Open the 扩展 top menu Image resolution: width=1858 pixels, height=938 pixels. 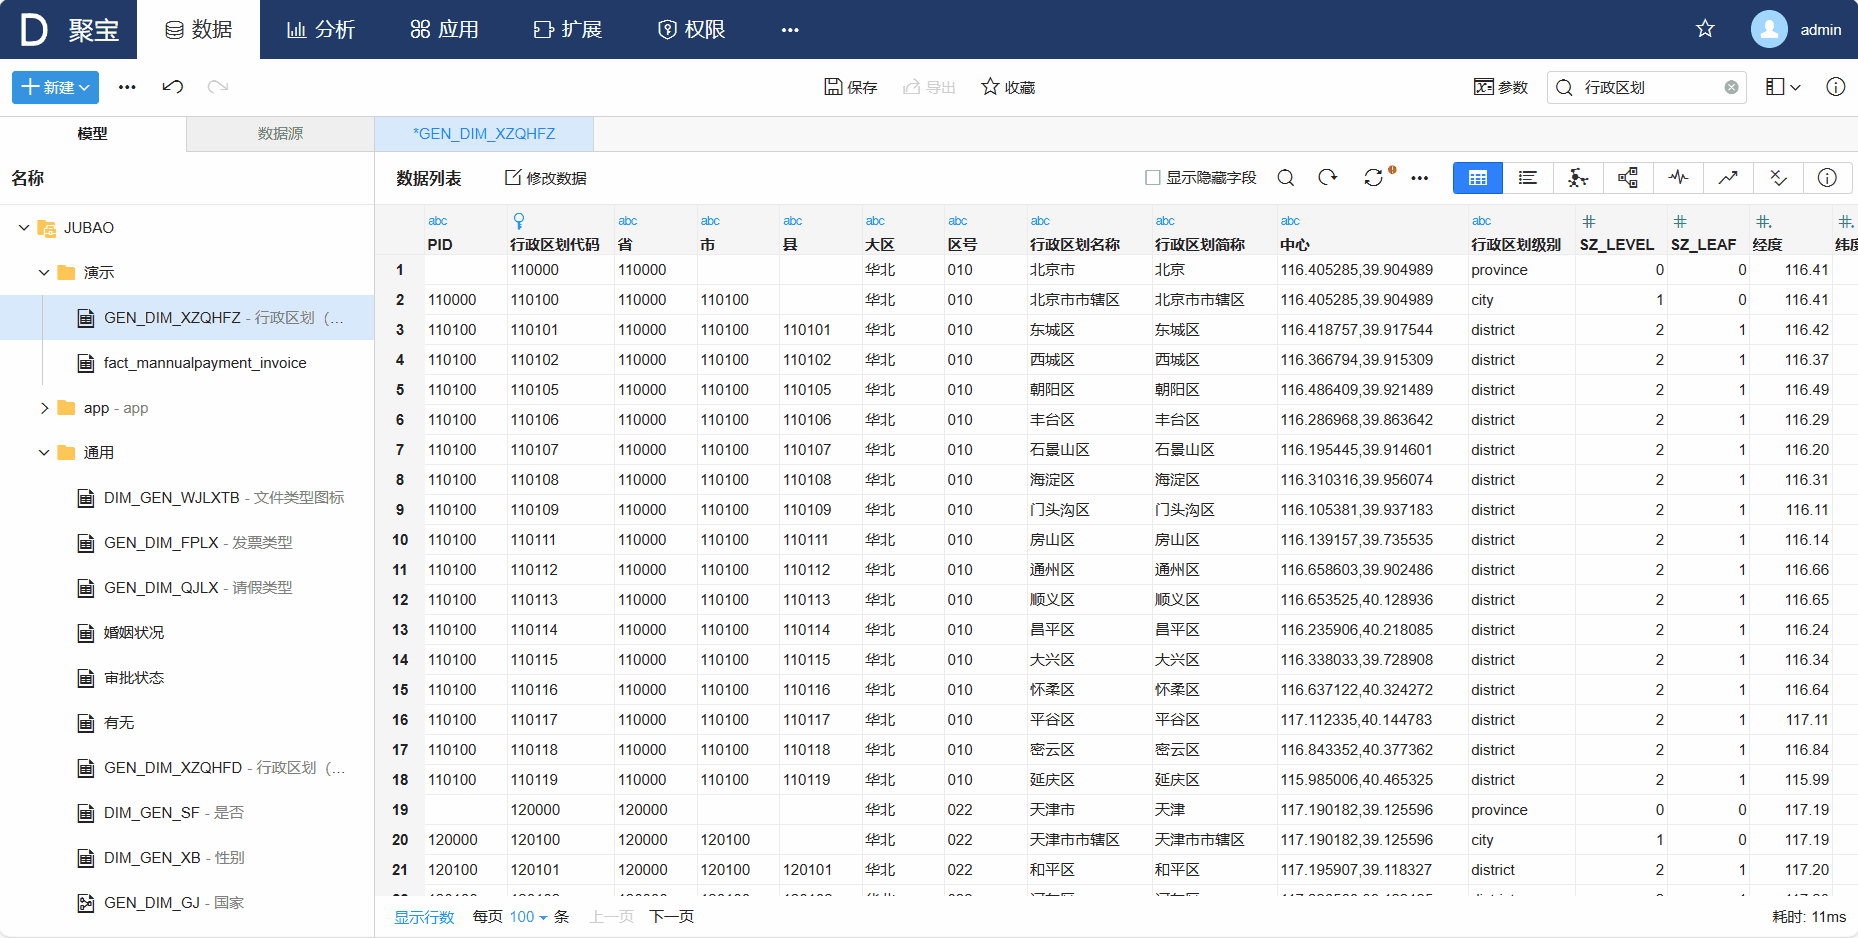pyautogui.click(x=567, y=30)
